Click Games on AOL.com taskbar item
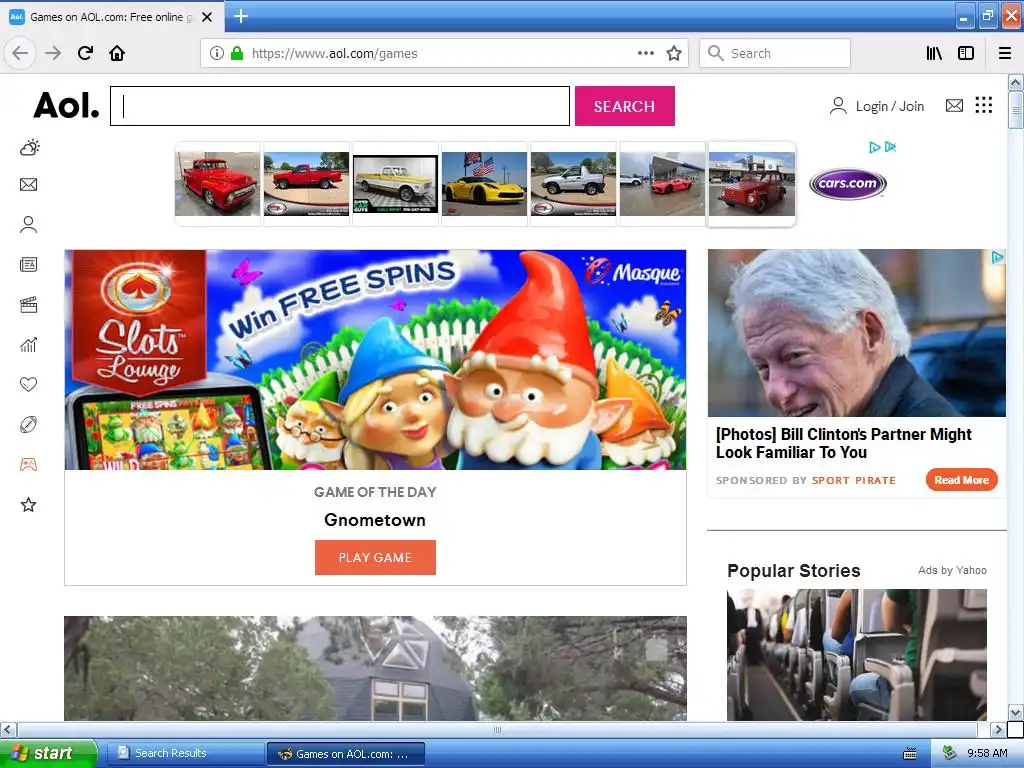This screenshot has width=1024, height=768. pyautogui.click(x=346, y=754)
